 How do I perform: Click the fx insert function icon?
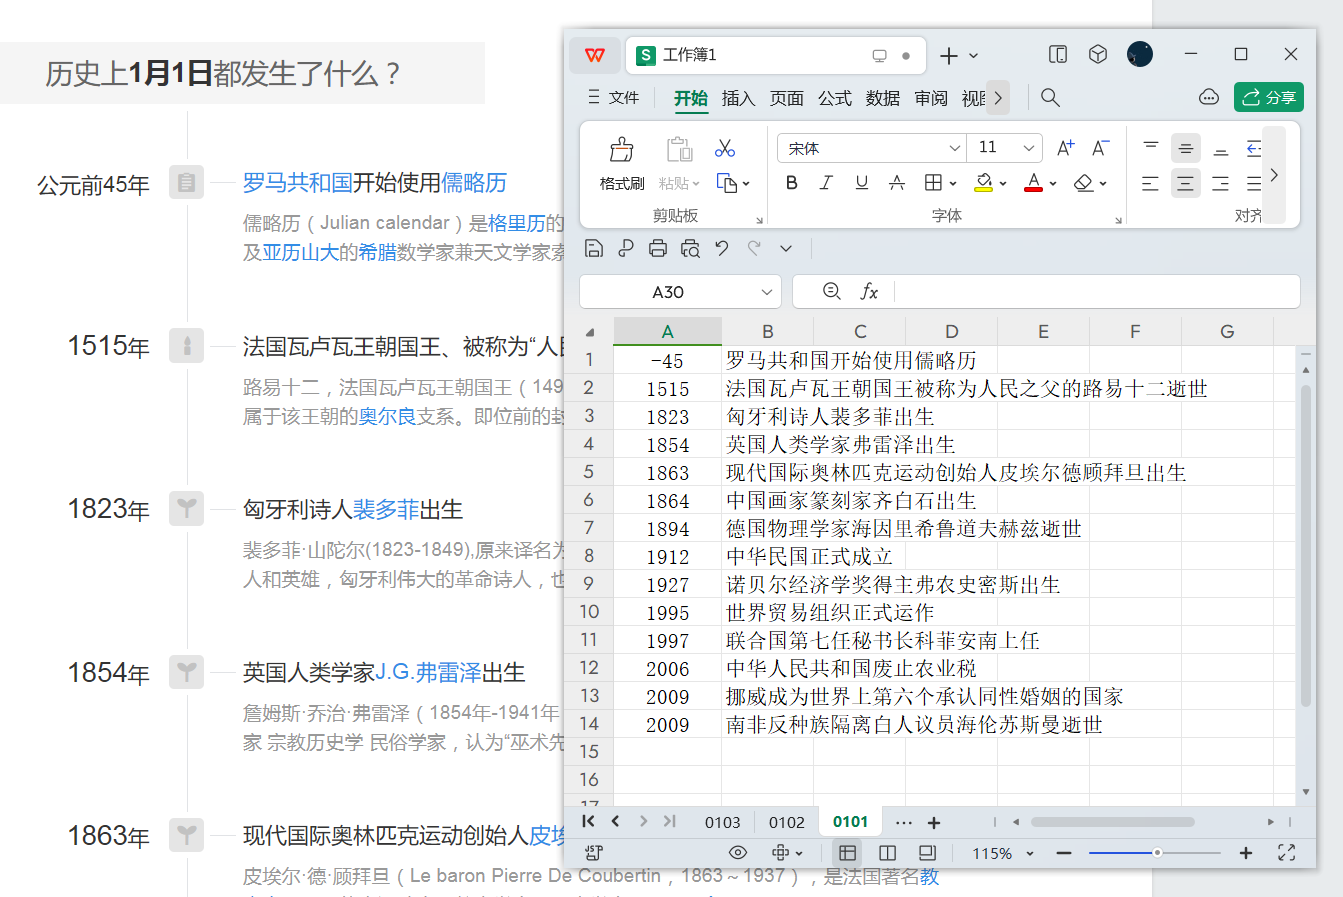pos(869,291)
